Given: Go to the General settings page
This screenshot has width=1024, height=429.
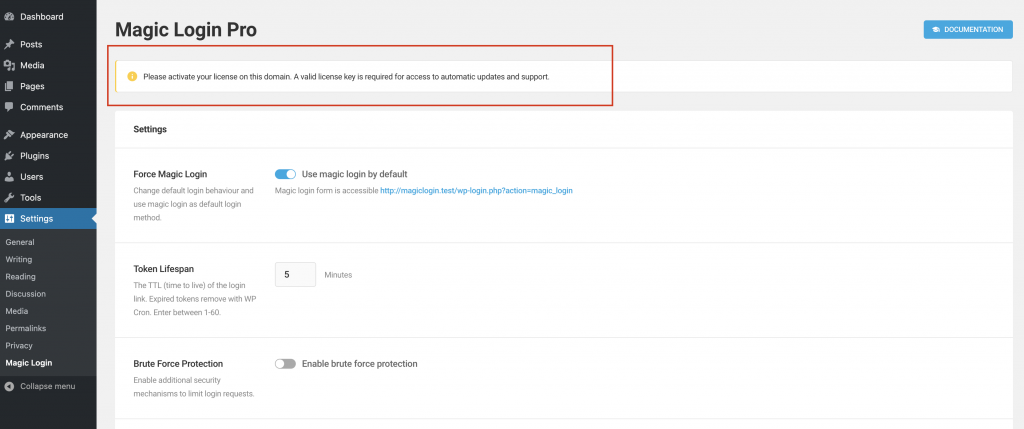Looking at the screenshot, I should [20, 242].
